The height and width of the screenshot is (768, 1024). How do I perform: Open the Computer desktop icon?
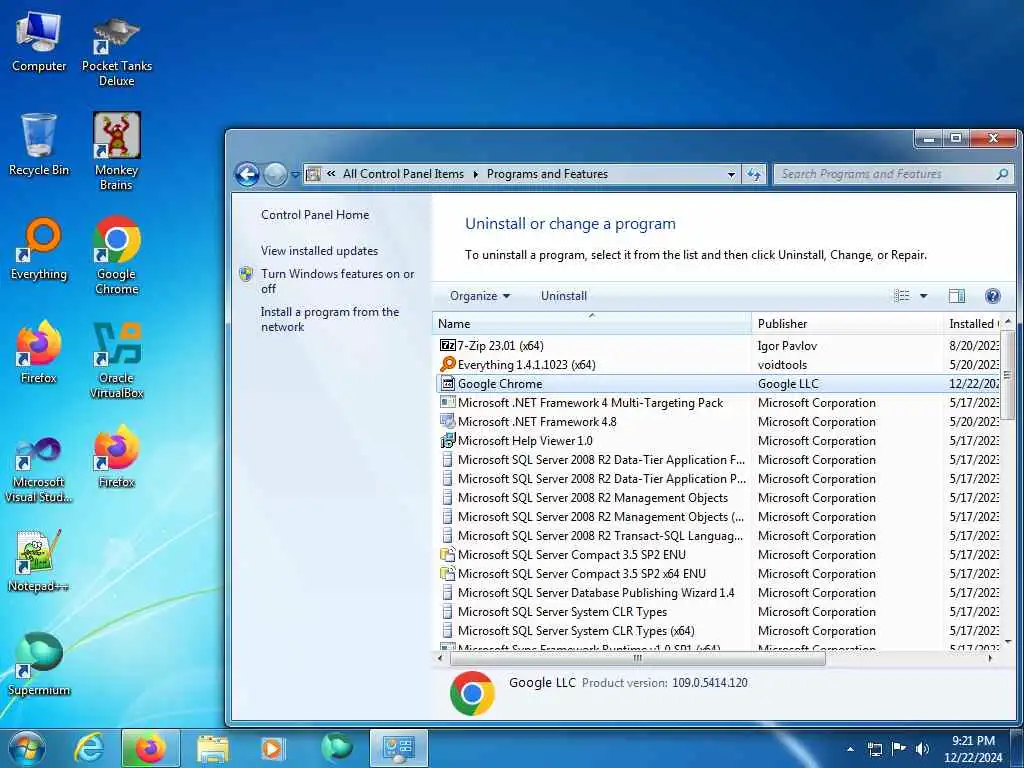pyautogui.click(x=39, y=42)
